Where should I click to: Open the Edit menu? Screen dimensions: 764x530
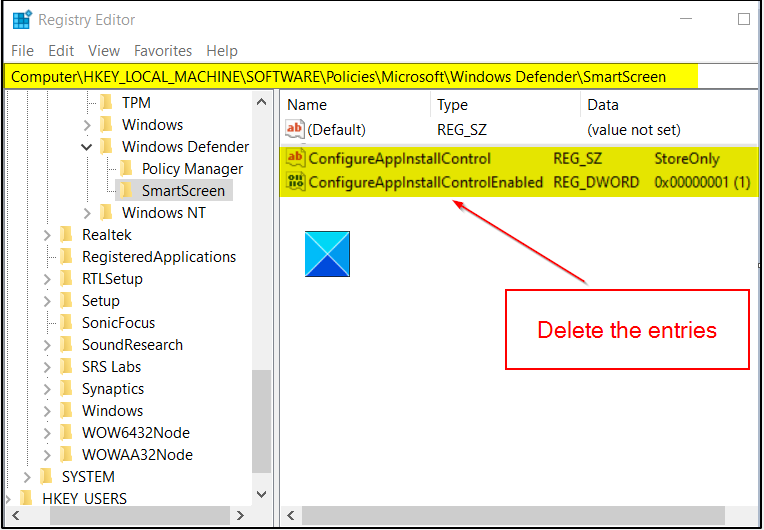tap(61, 51)
